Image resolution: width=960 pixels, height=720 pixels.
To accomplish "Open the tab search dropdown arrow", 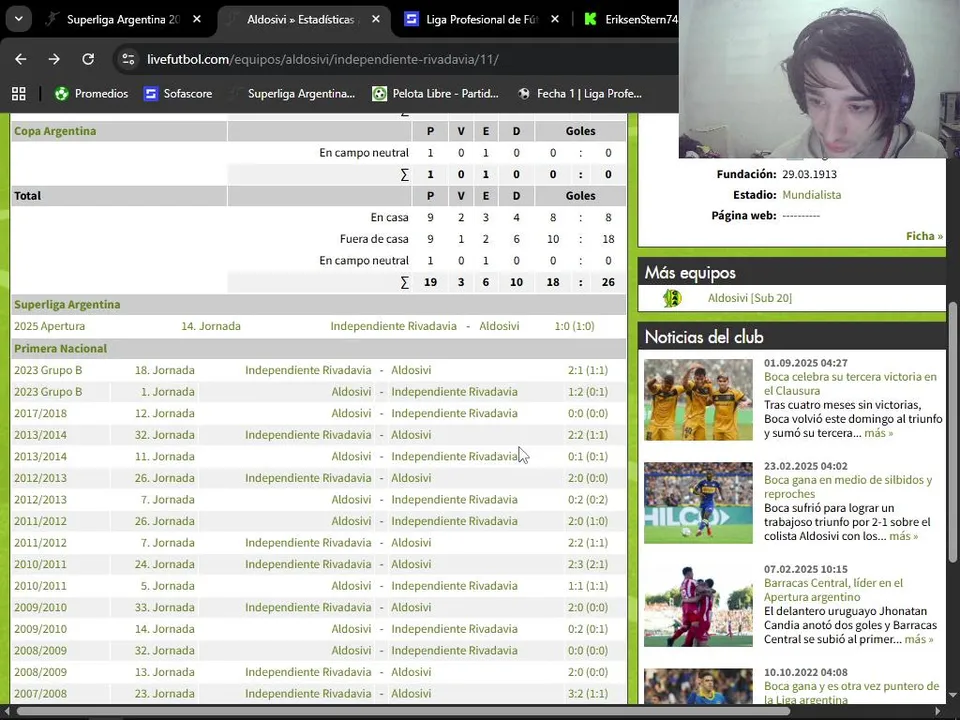I will [18, 19].
